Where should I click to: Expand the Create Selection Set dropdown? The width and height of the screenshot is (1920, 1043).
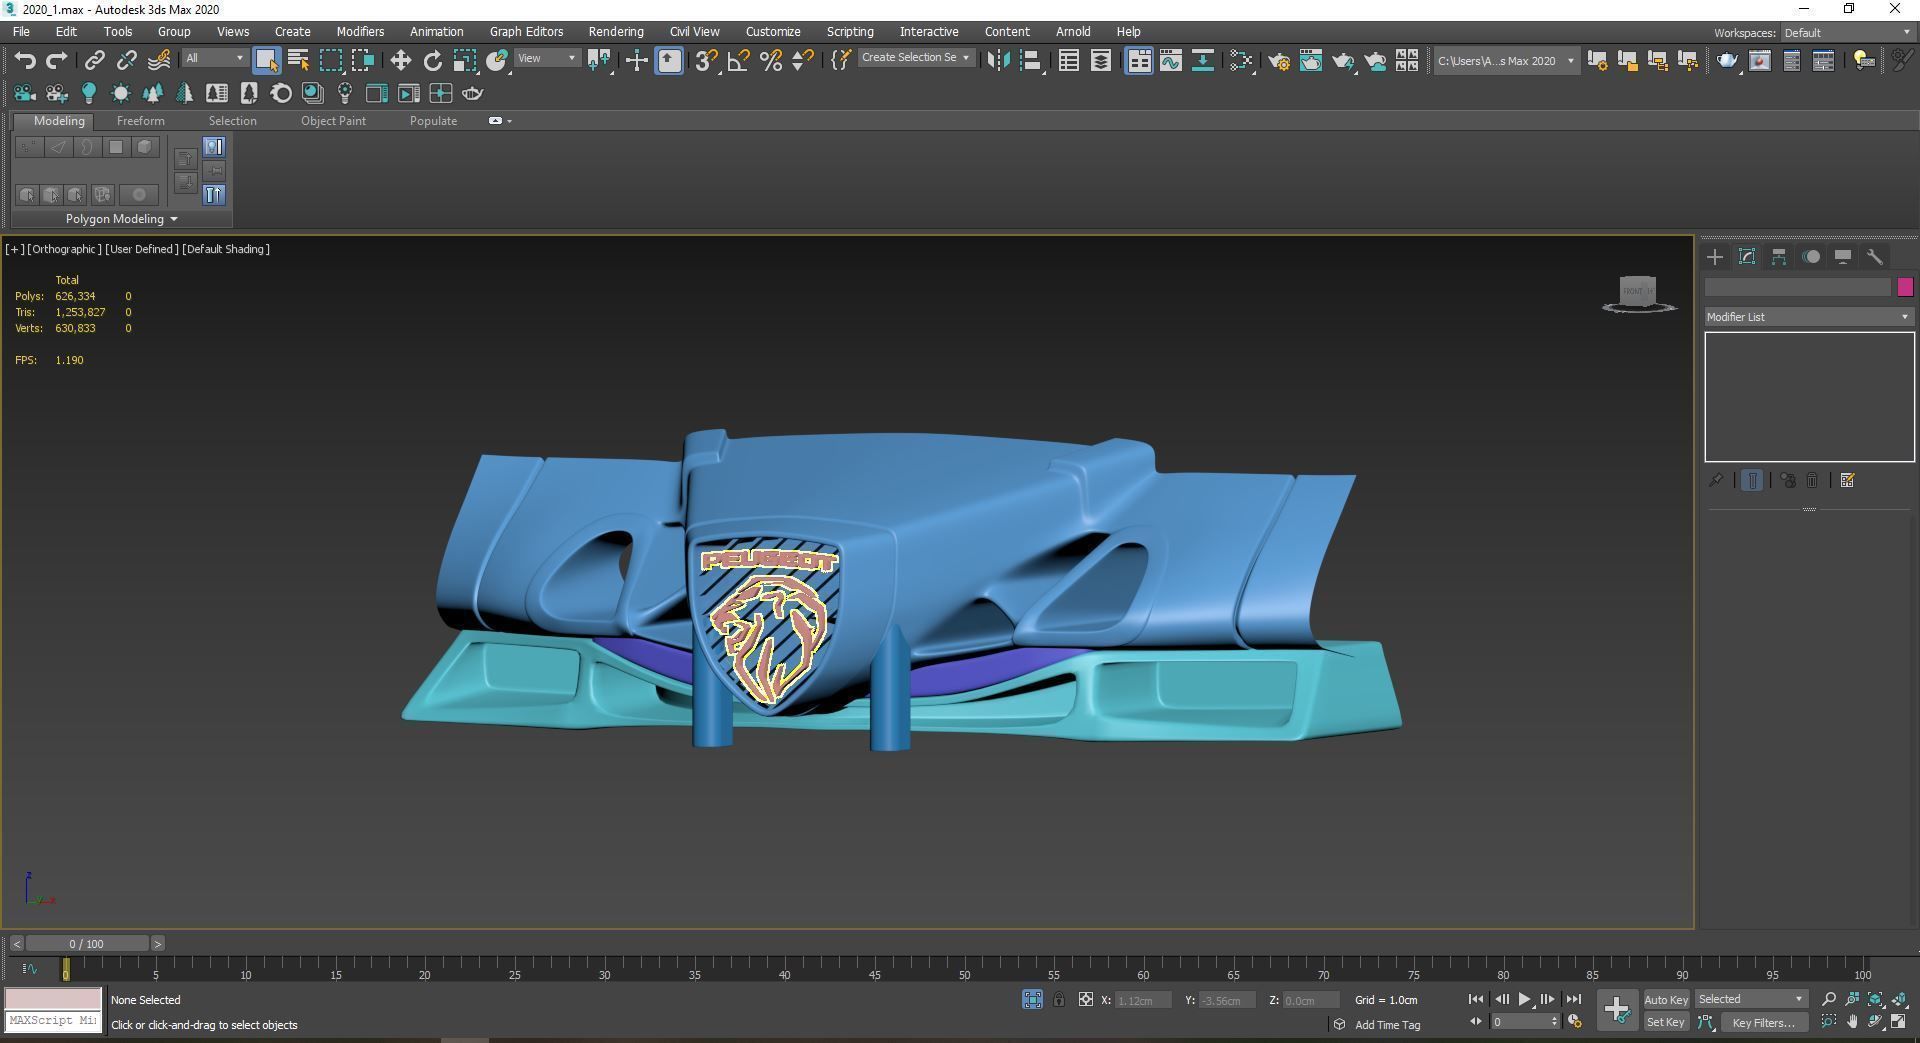(916, 58)
